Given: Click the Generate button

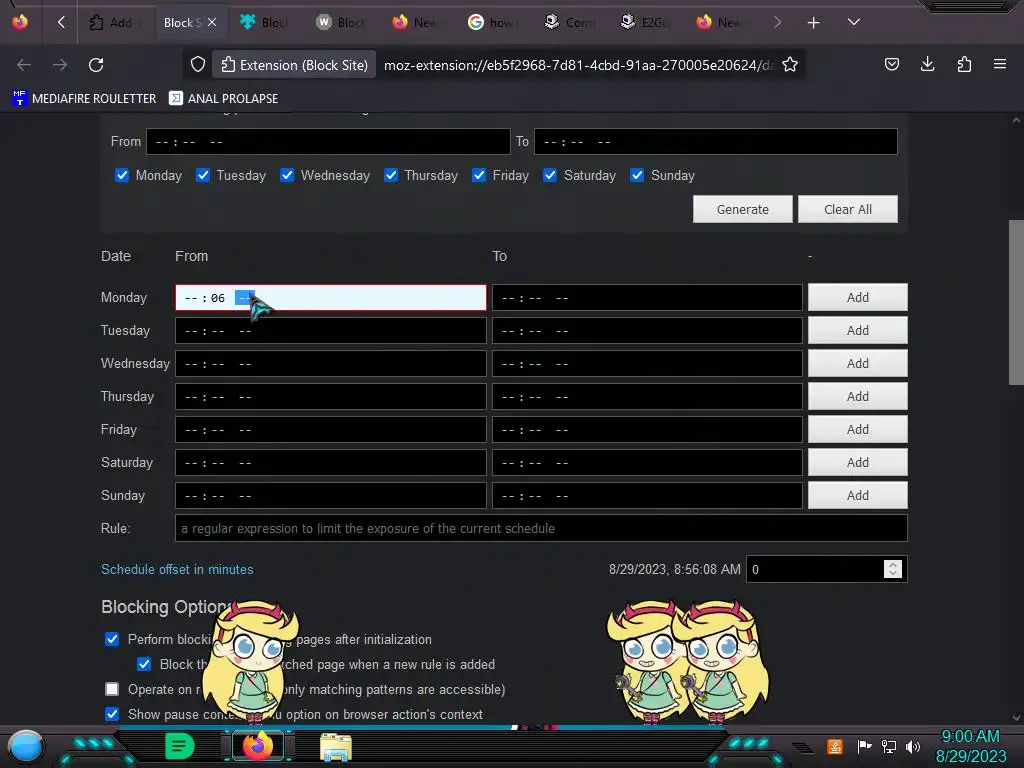Looking at the screenshot, I should tap(743, 209).
